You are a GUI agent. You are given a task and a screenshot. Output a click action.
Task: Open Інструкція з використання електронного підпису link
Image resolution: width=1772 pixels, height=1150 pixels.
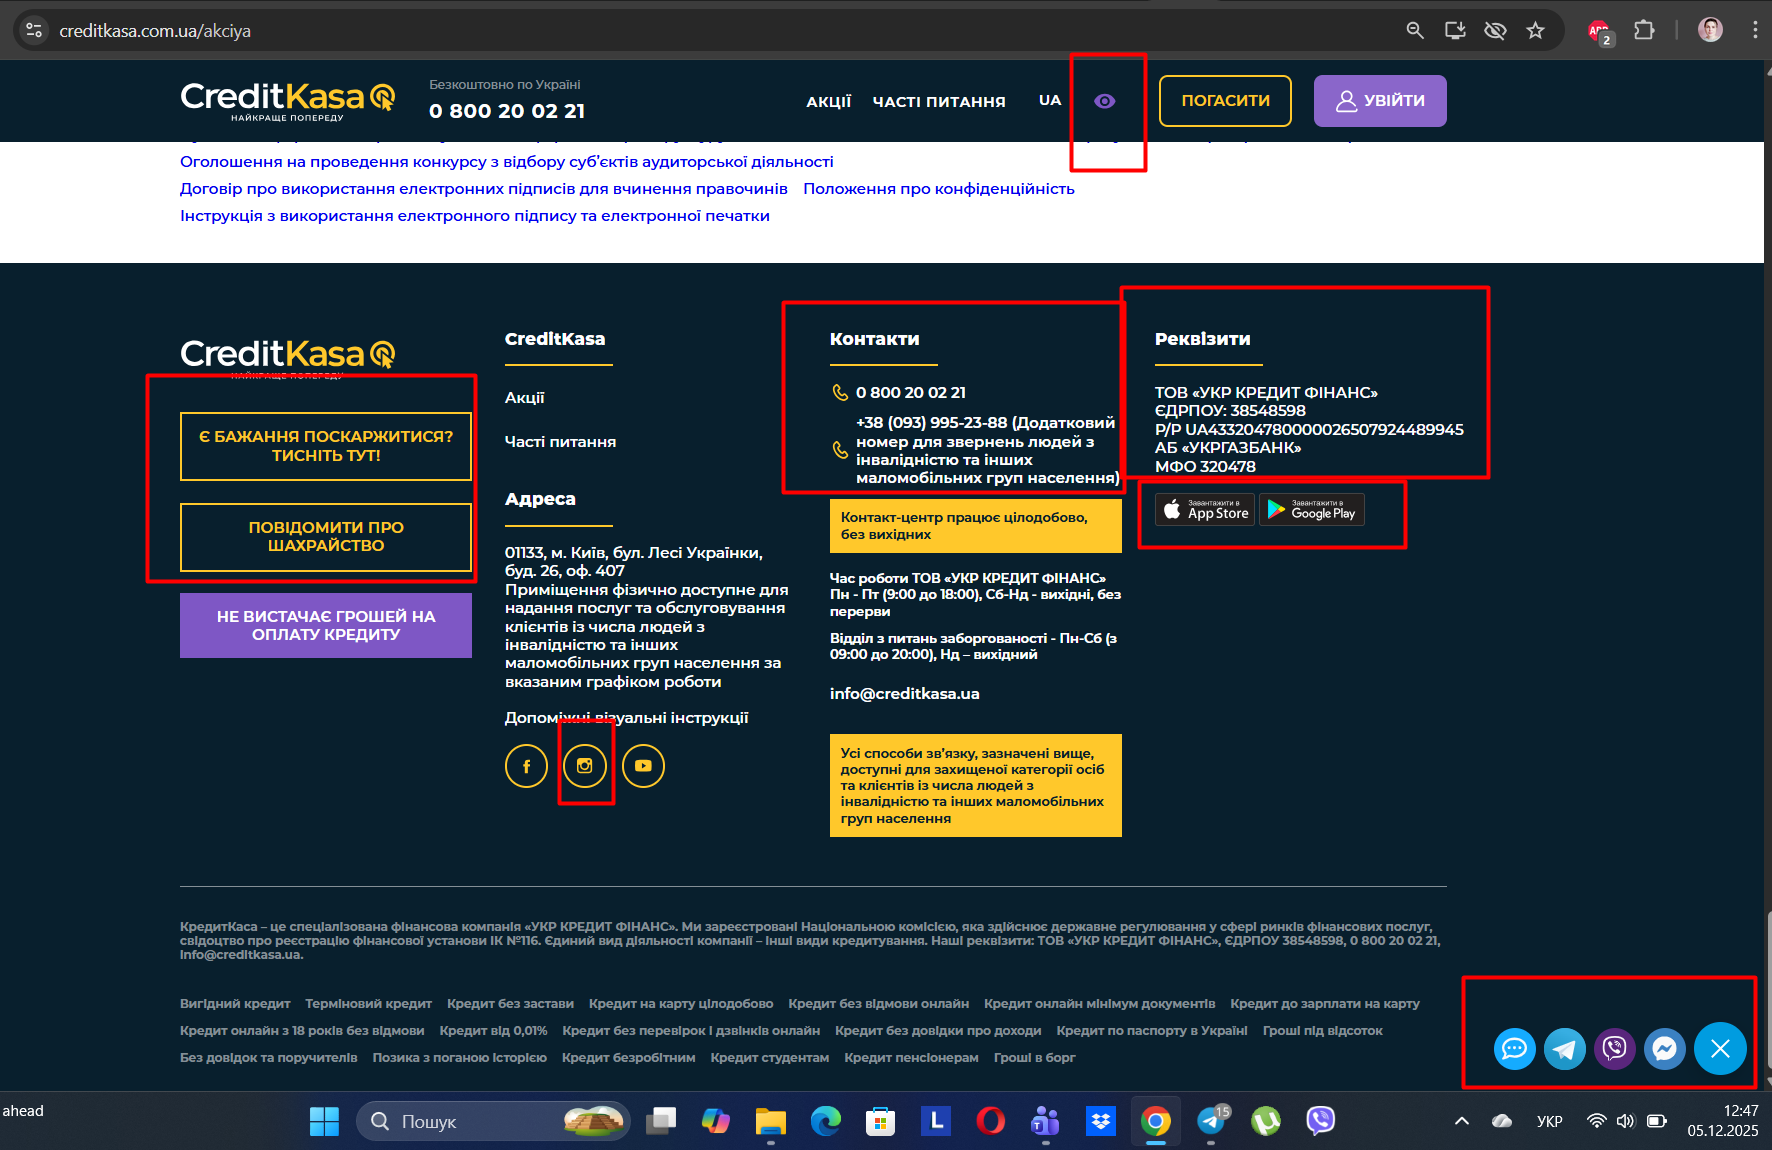475,216
